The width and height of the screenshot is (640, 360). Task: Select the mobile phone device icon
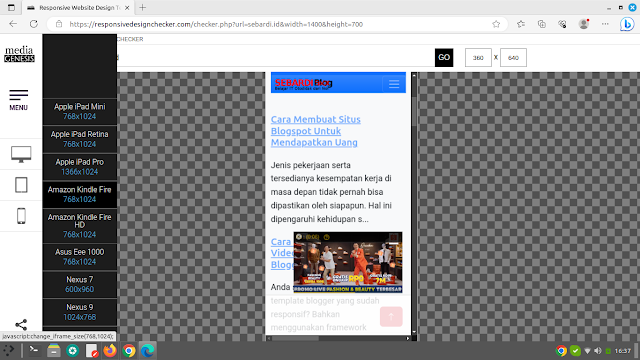point(21,216)
